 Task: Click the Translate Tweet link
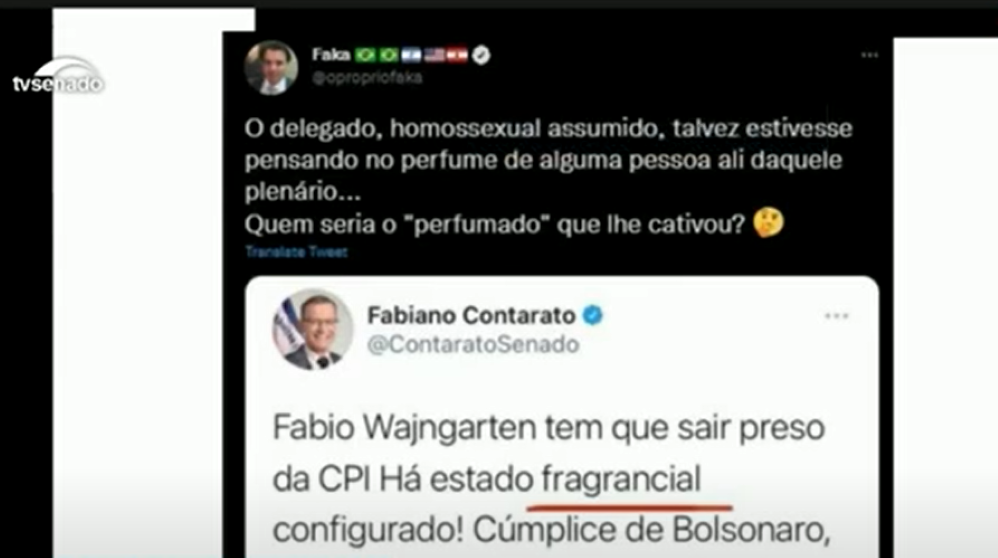pyautogui.click(x=297, y=252)
